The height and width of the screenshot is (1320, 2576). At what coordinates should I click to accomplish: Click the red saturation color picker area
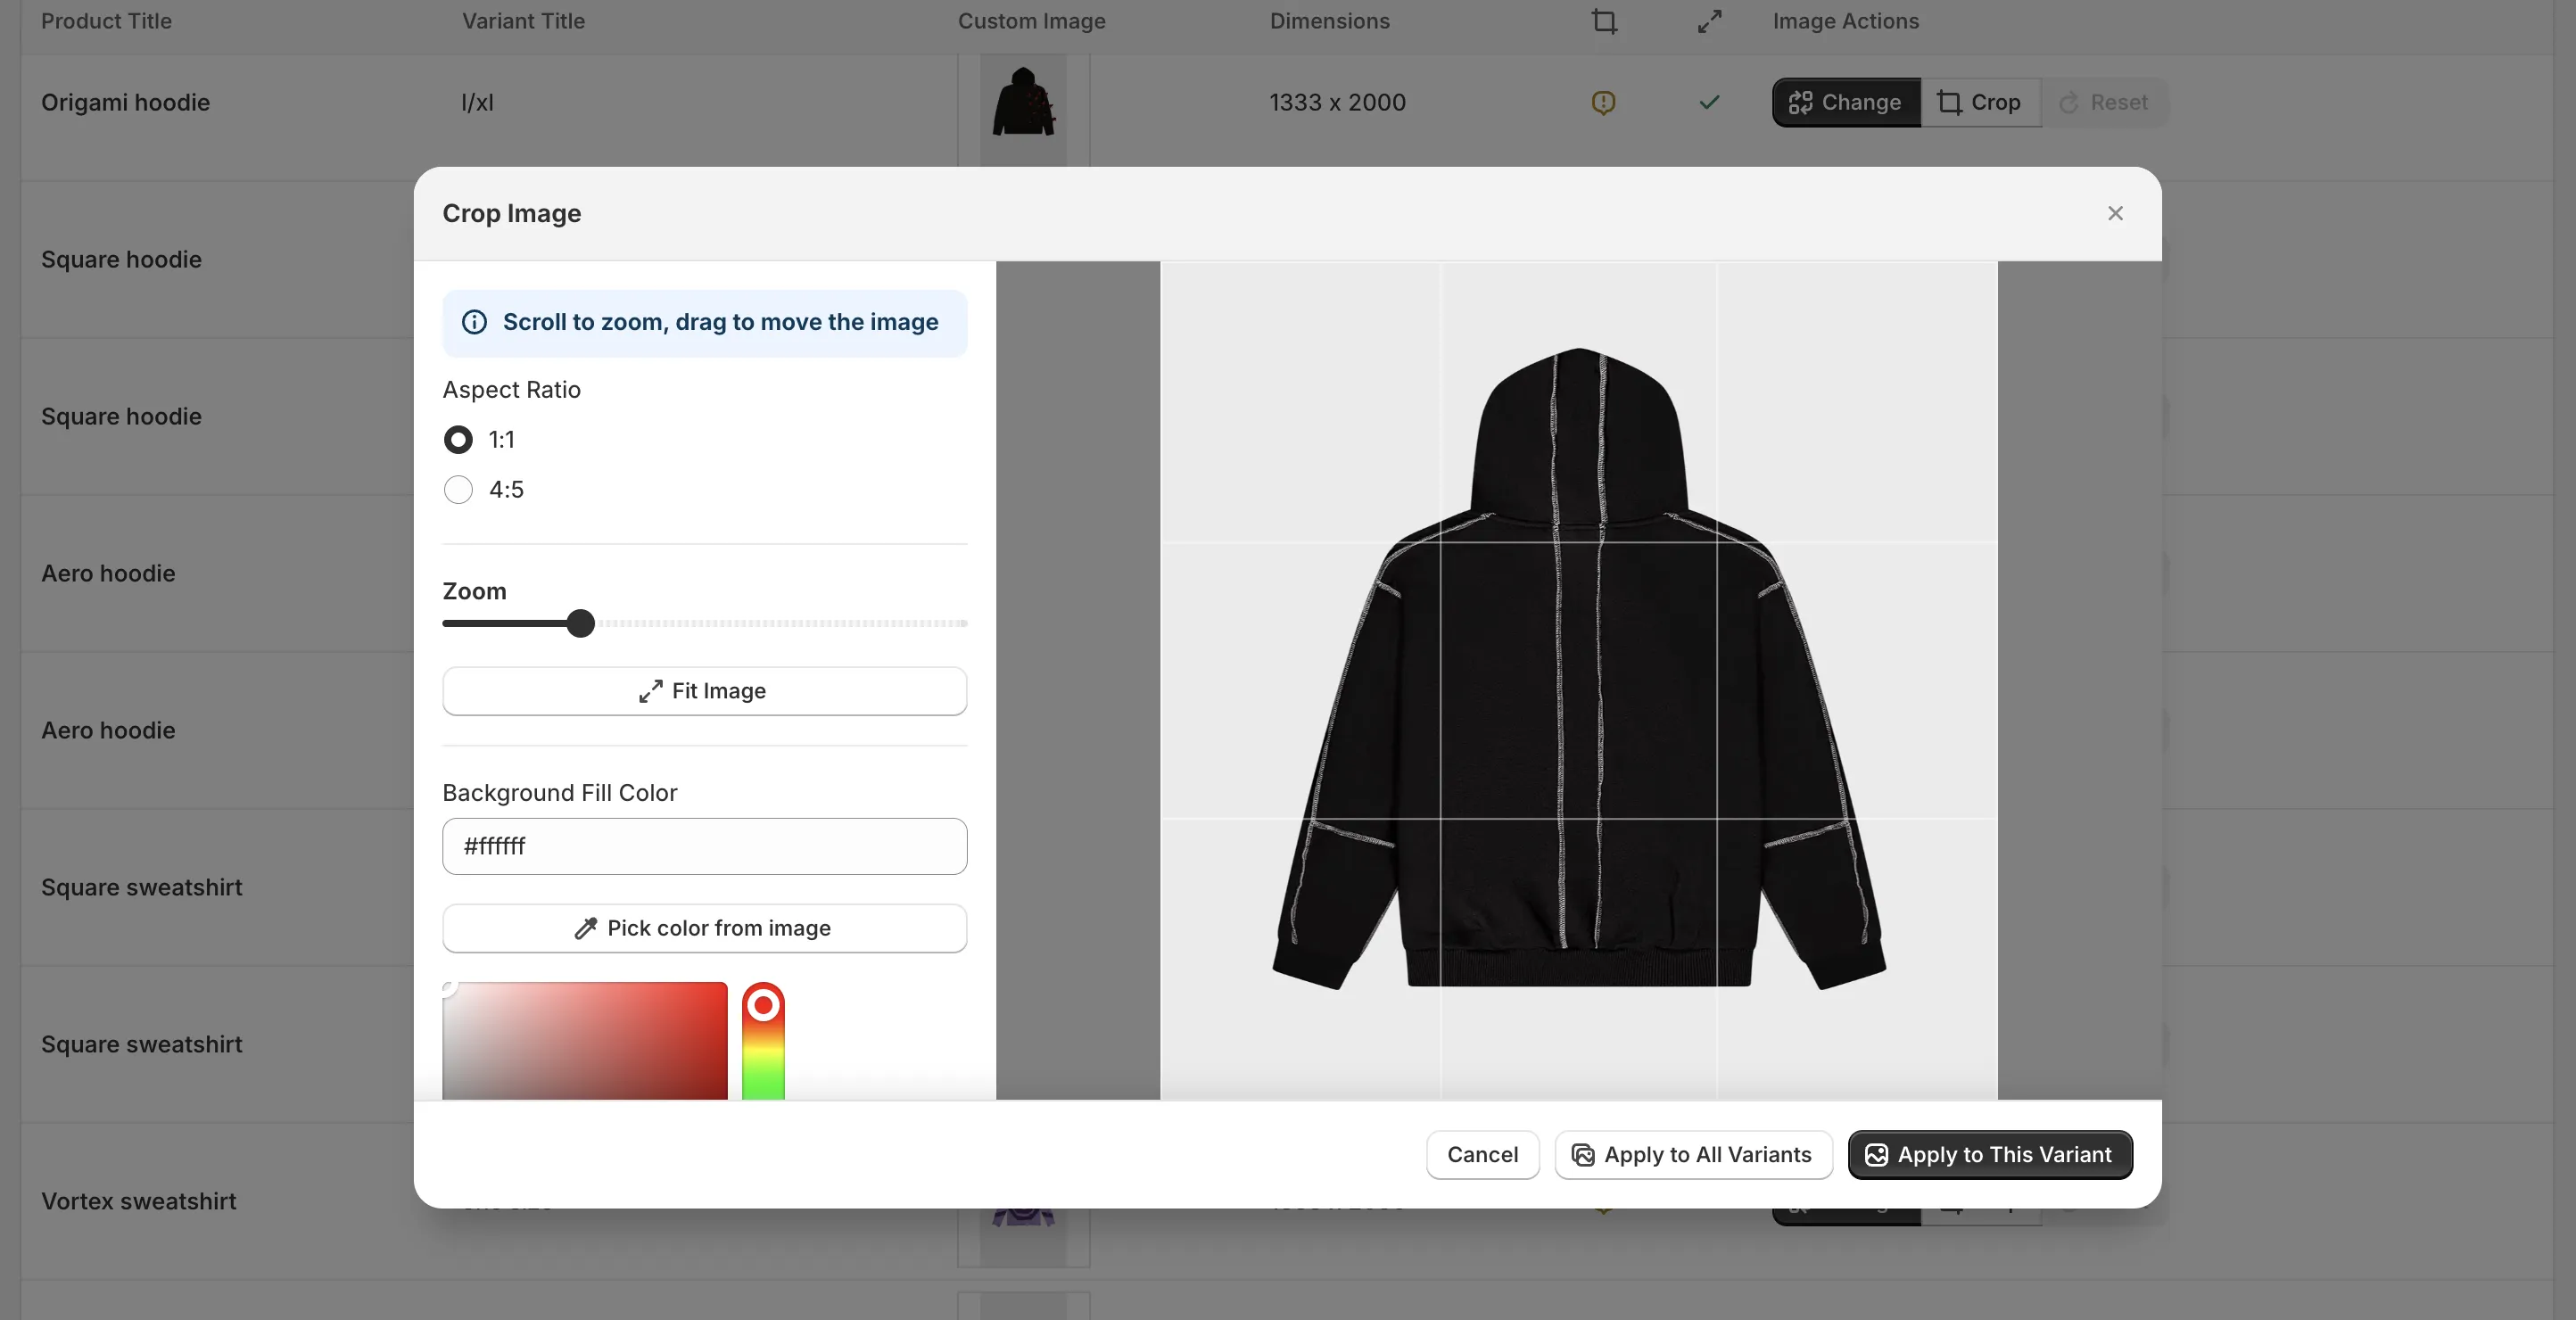585,1040
